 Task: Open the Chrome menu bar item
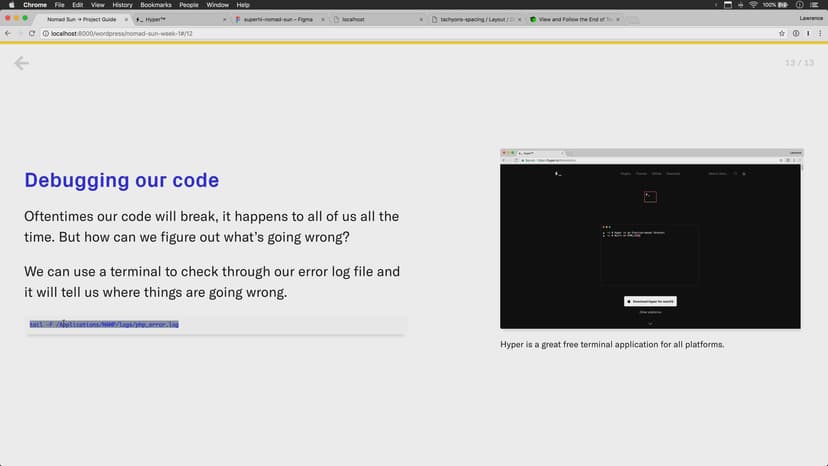(35, 5)
